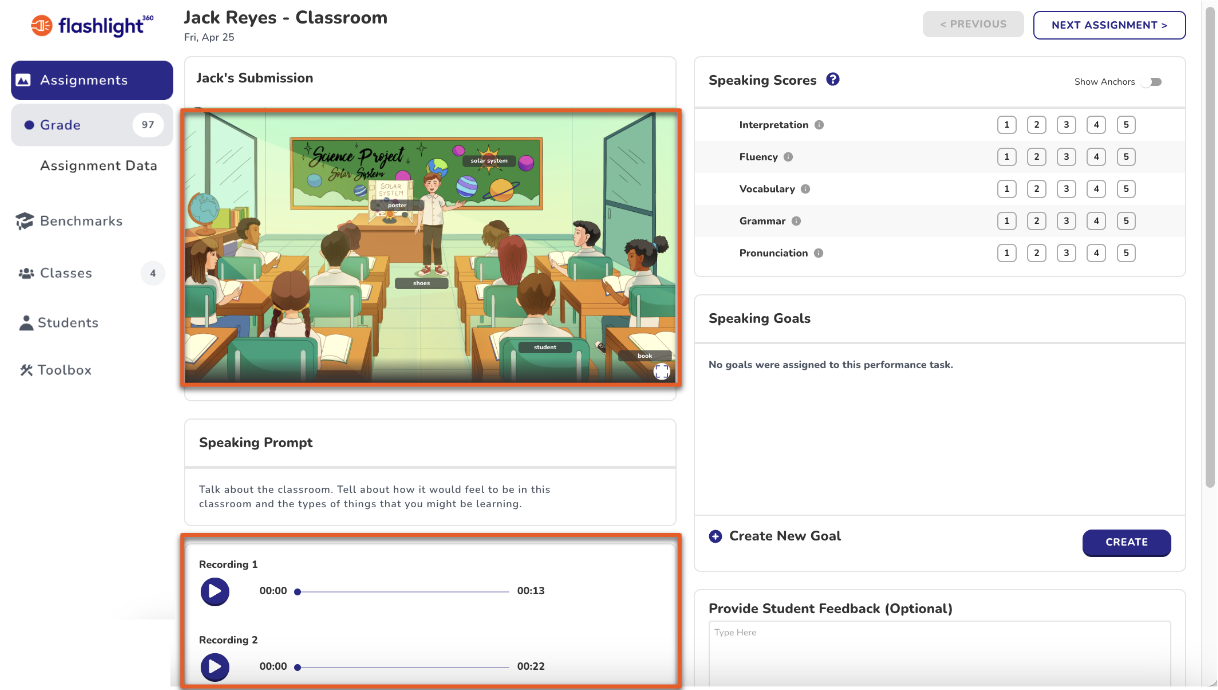1218x690 pixels.
Task: Click the Speaking Prompt heading
Action: pos(256,442)
